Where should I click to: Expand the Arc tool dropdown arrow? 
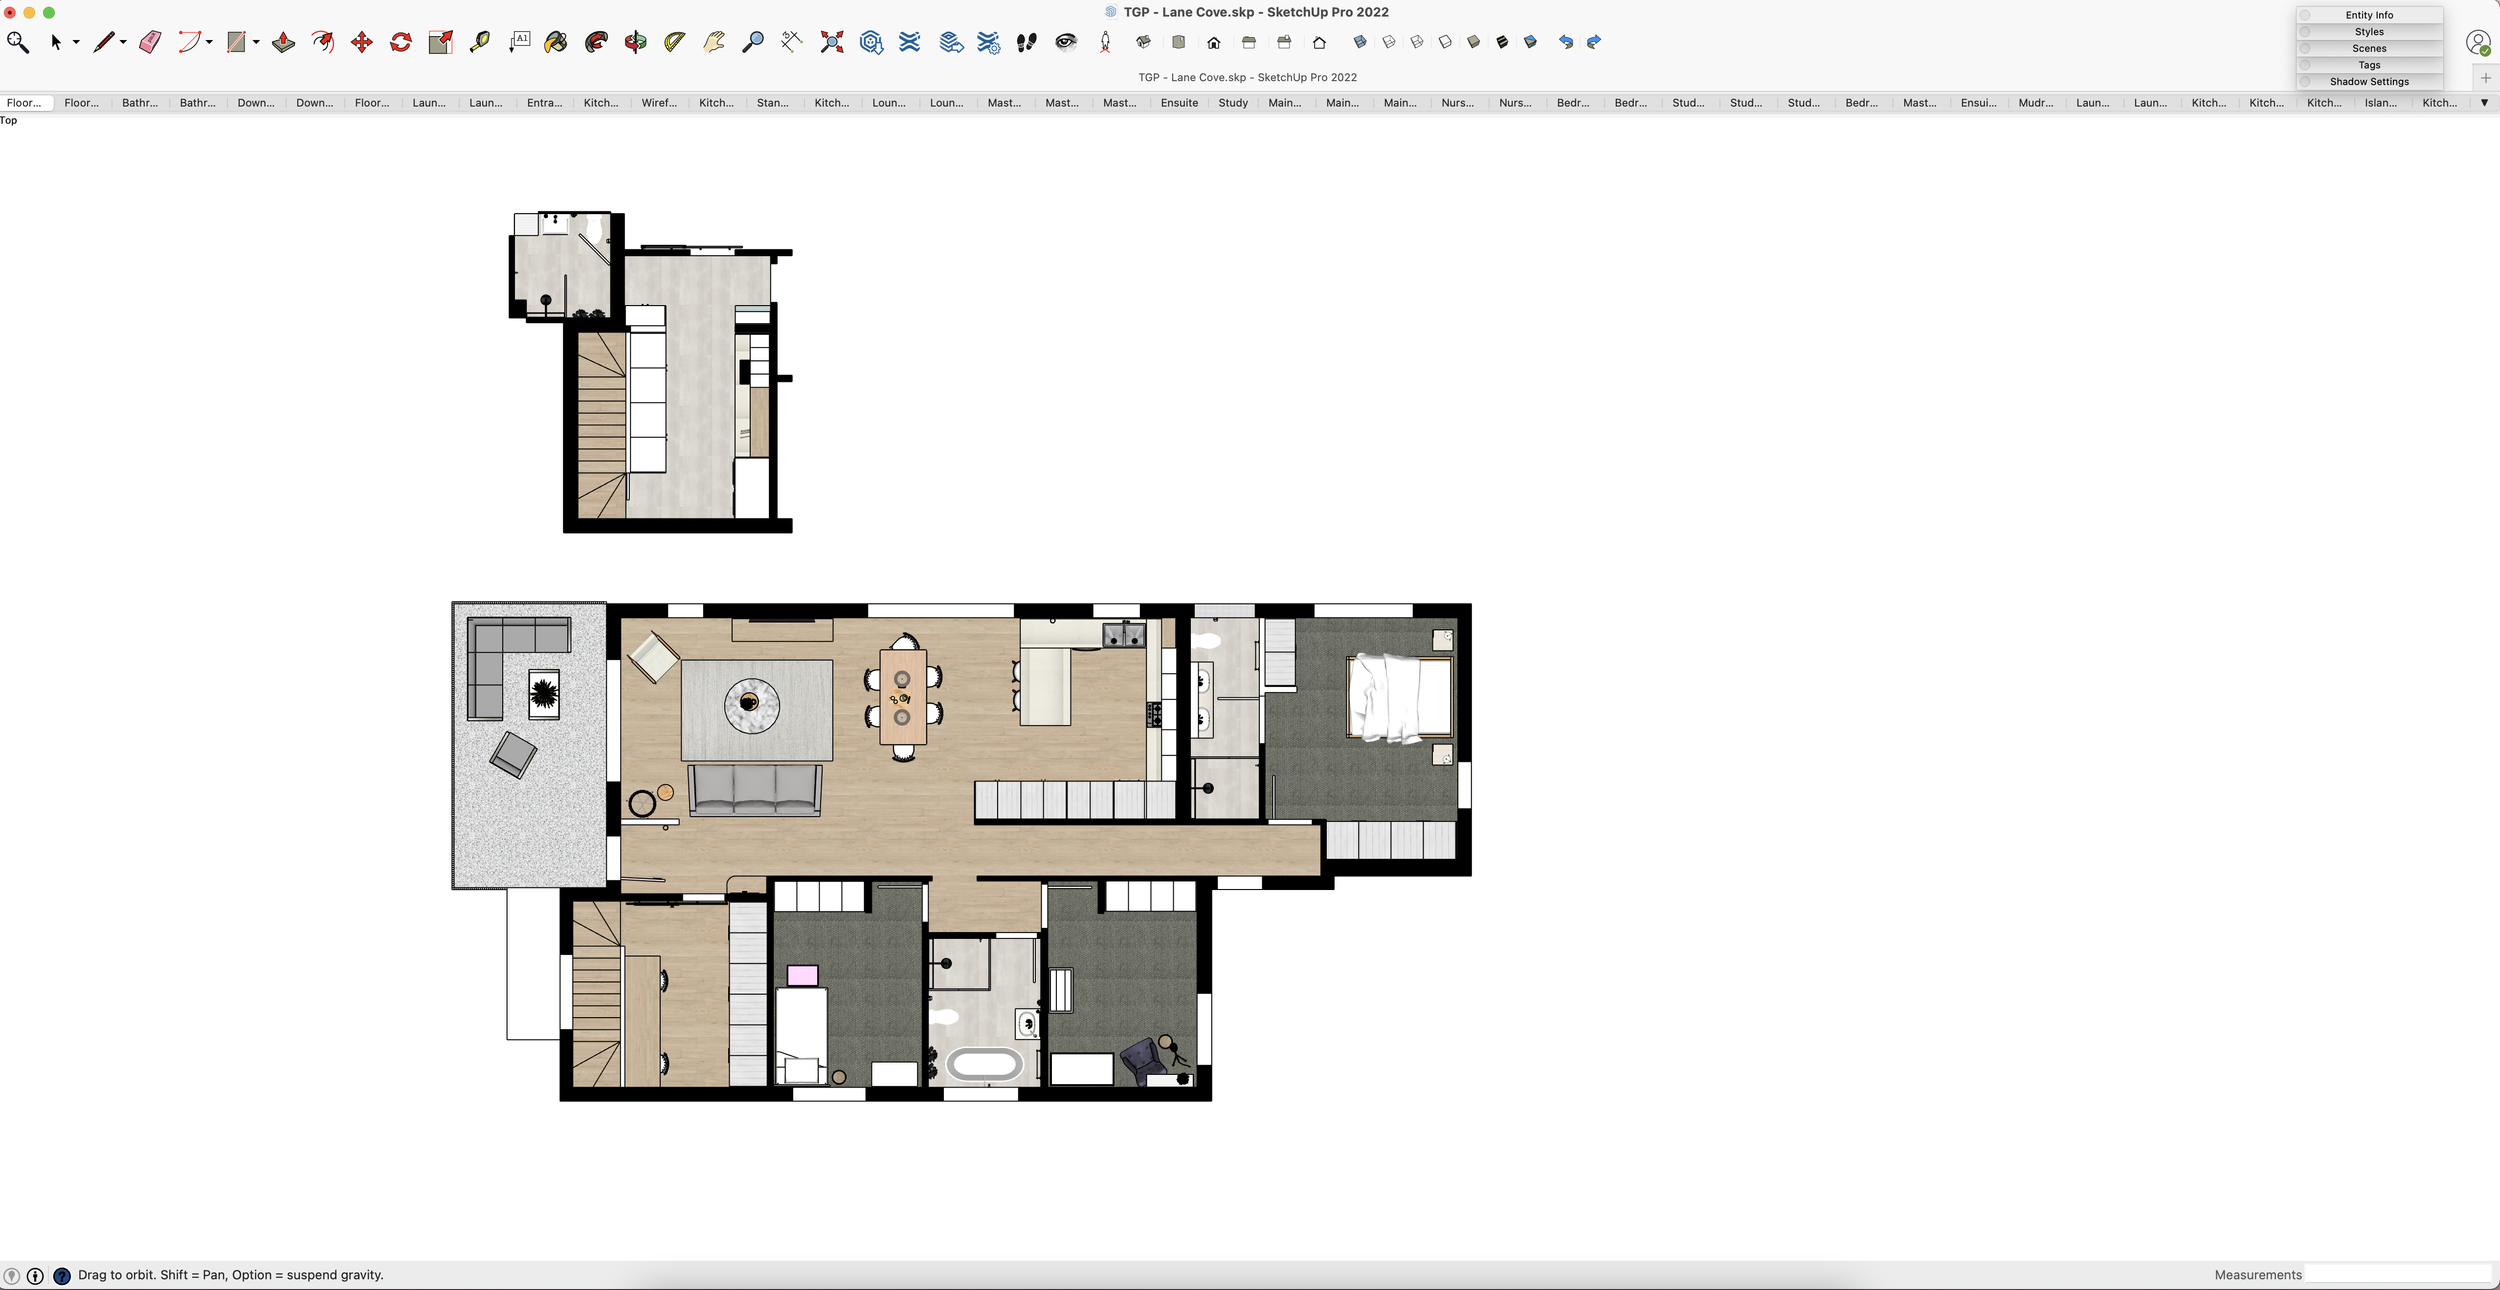(209, 42)
